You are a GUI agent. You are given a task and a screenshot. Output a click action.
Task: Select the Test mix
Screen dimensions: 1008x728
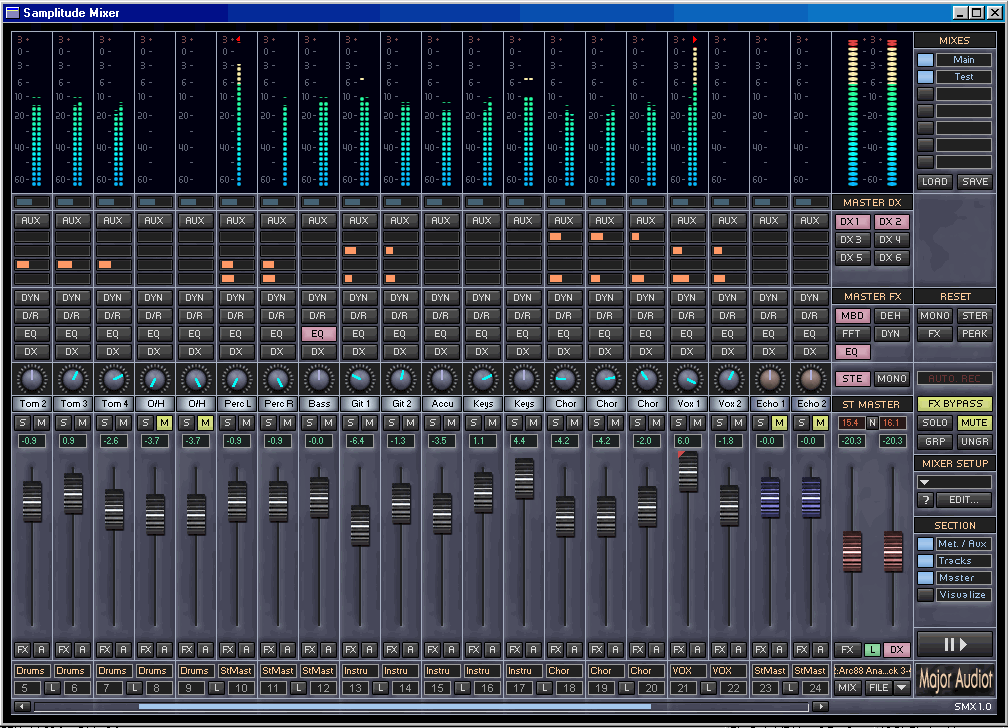963,76
